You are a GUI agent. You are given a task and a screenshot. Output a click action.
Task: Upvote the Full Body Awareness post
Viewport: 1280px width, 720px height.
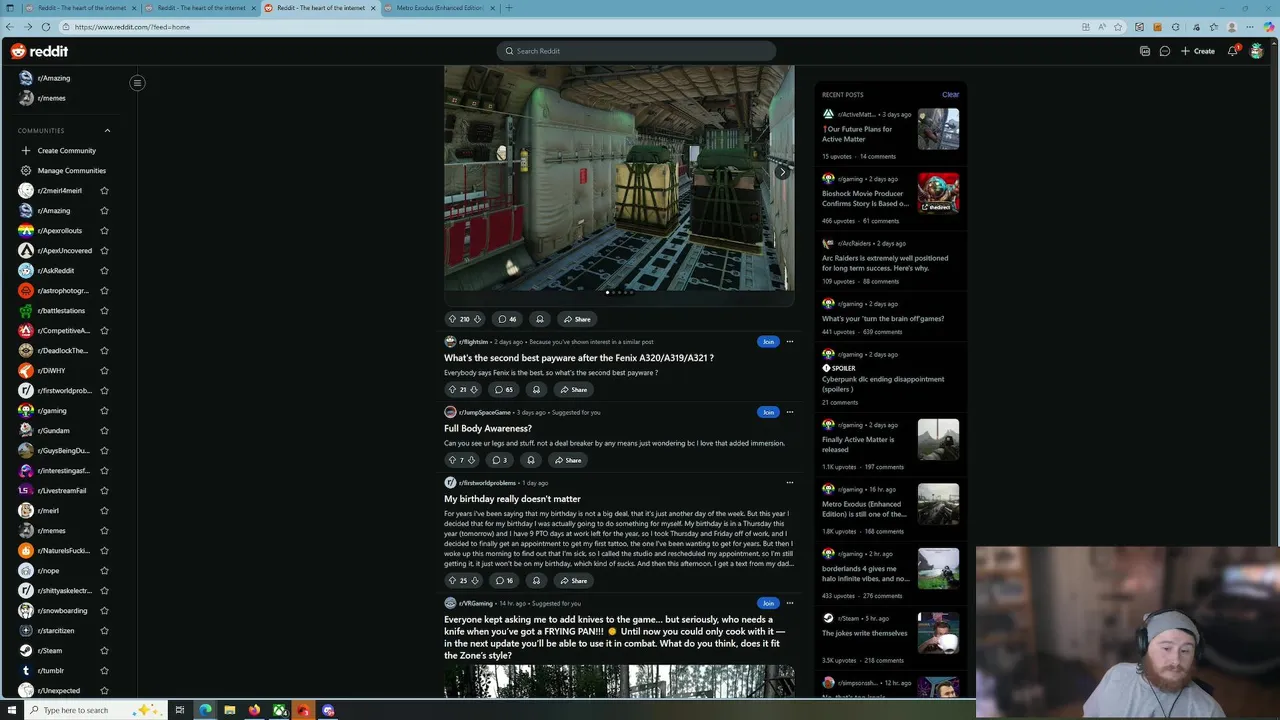[452, 460]
